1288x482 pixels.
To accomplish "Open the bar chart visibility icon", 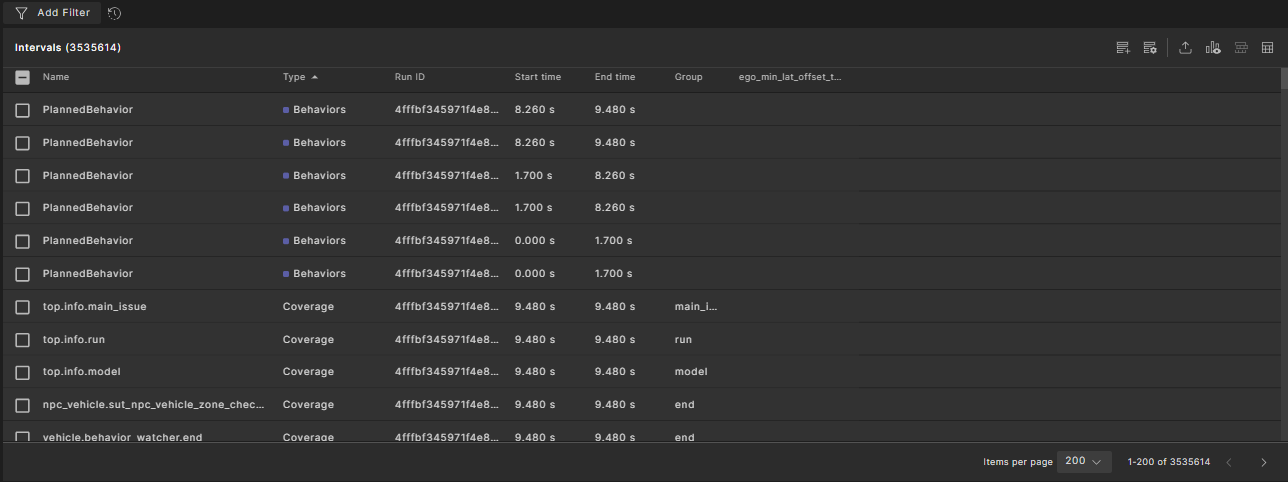I will coord(1213,48).
